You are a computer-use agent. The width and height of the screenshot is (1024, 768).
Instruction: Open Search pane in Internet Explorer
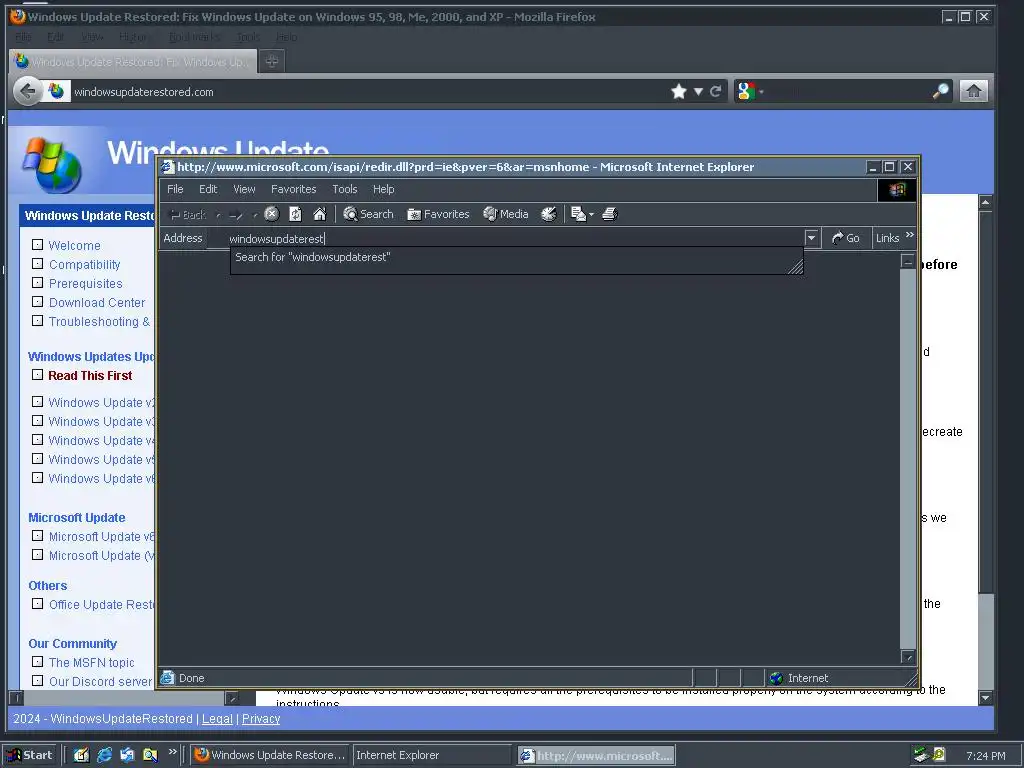368,214
